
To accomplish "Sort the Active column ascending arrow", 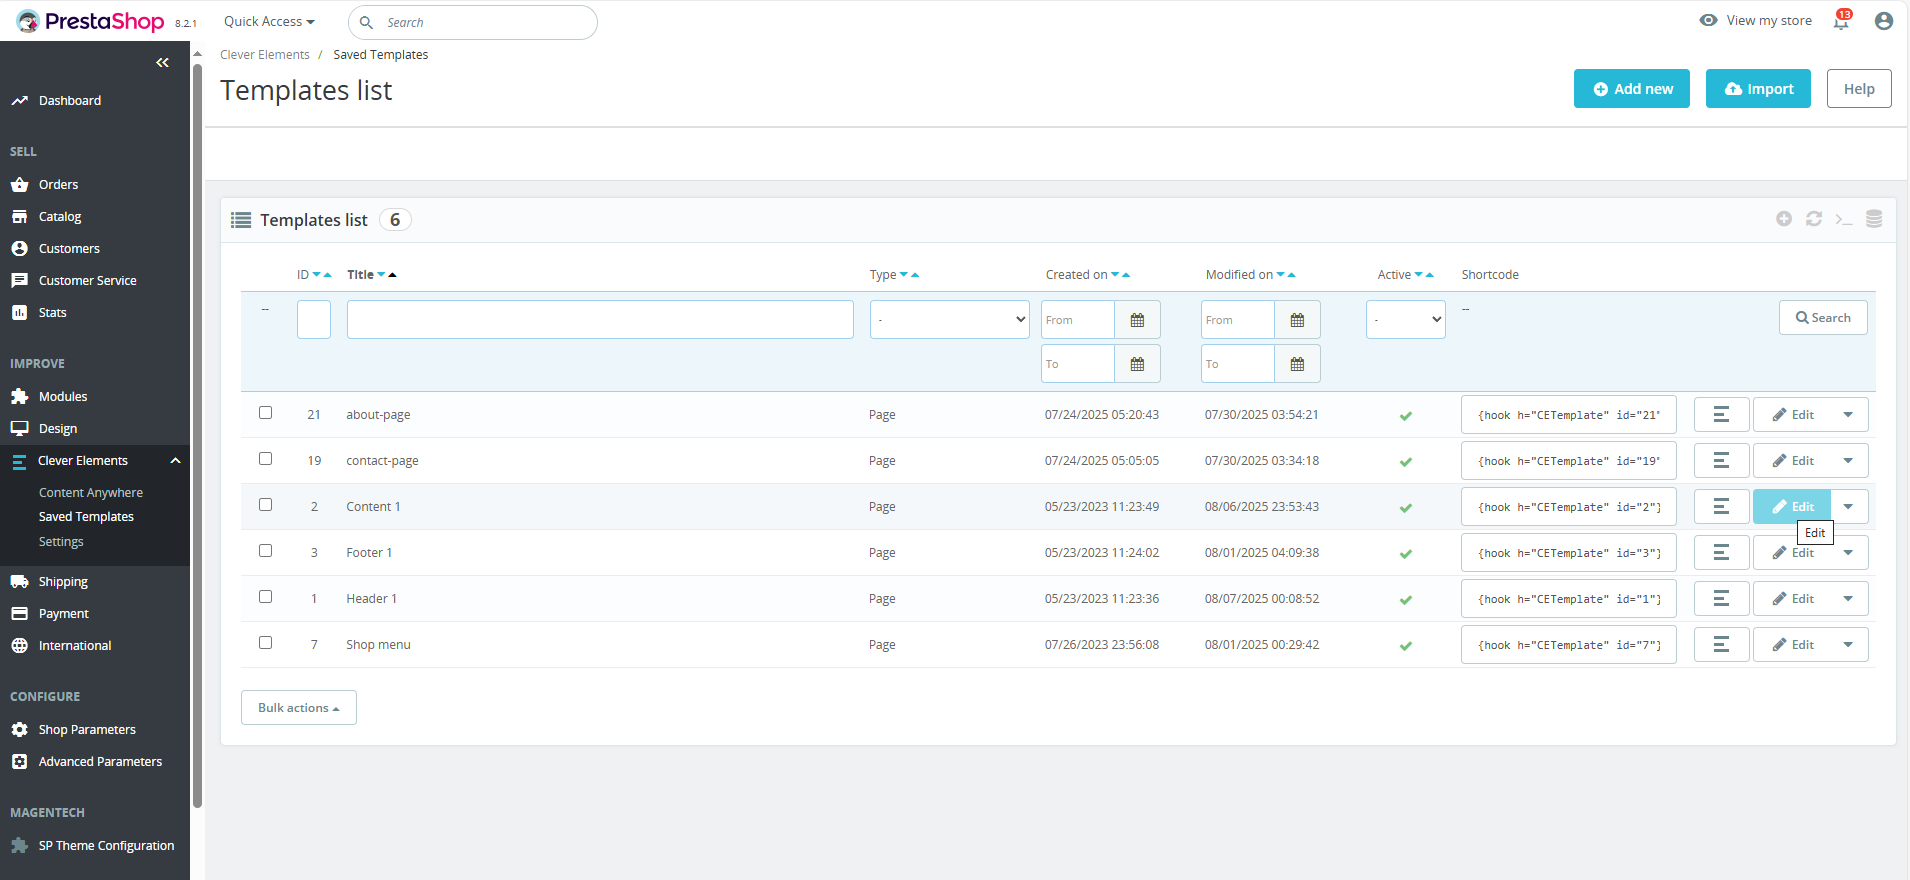I will 1430,275.
